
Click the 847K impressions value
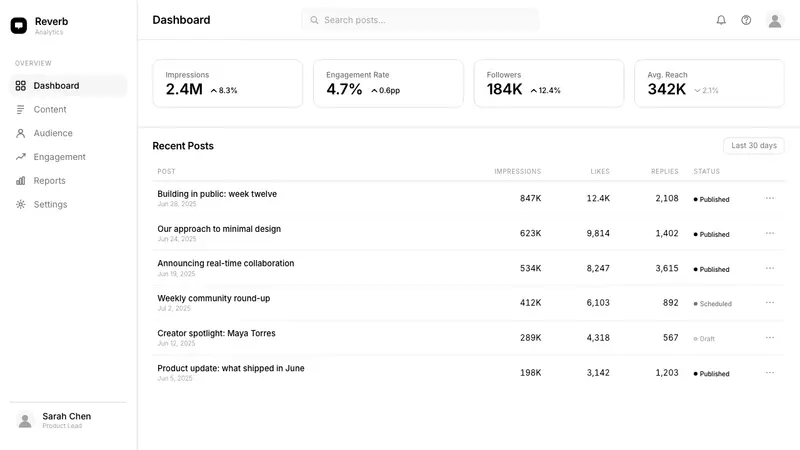click(x=531, y=198)
